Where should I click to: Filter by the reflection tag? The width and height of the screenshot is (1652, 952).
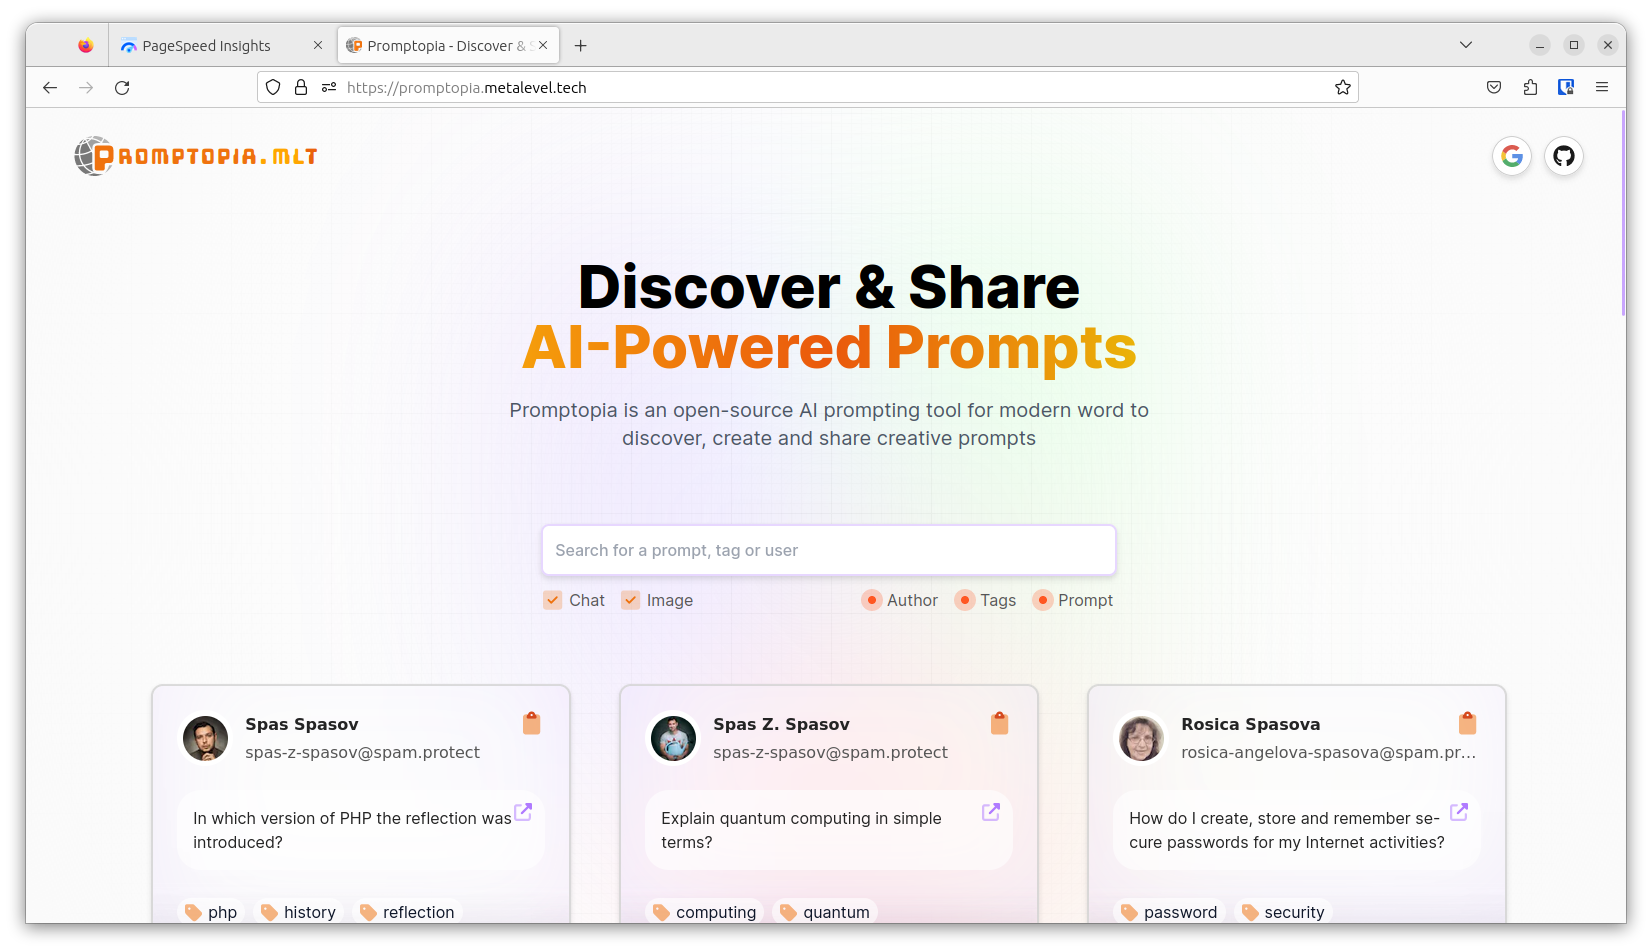click(407, 912)
